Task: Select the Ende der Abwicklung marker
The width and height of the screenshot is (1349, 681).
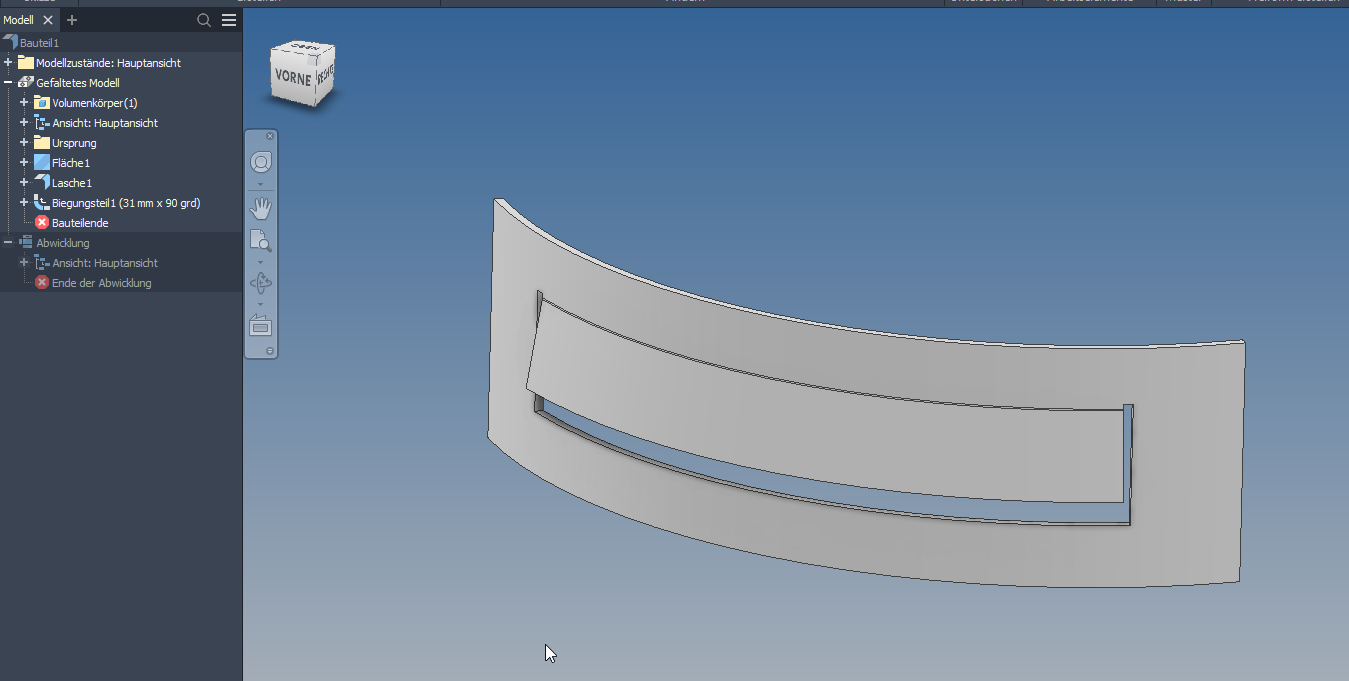Action: coord(41,282)
